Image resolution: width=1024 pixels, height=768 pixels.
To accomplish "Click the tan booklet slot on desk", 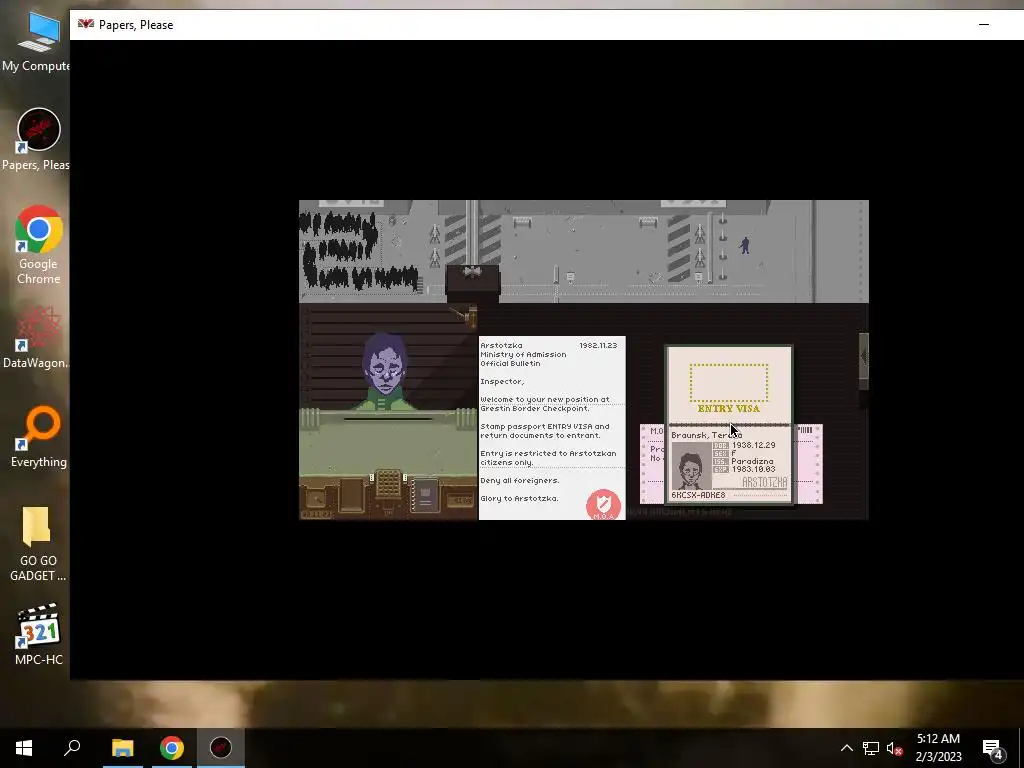I will coord(351,494).
